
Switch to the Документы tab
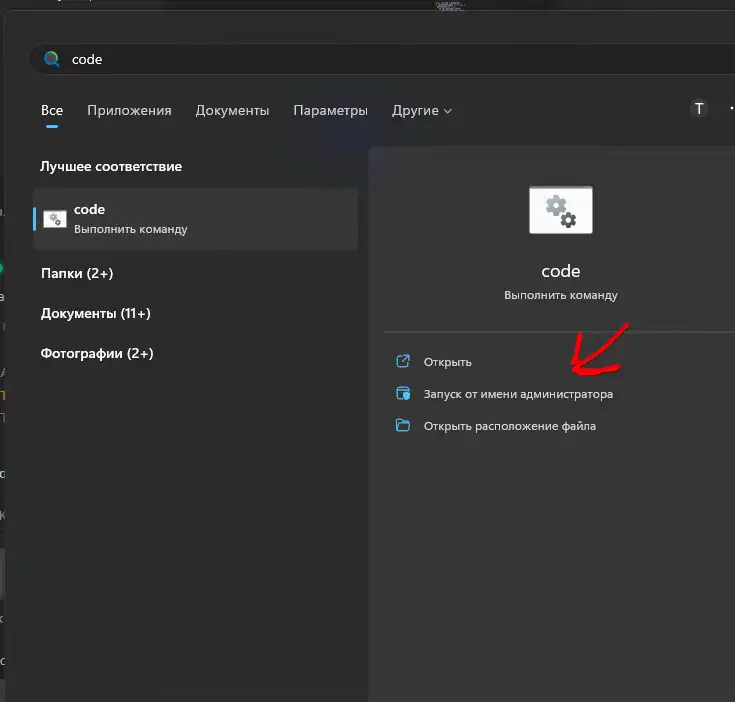tap(232, 111)
